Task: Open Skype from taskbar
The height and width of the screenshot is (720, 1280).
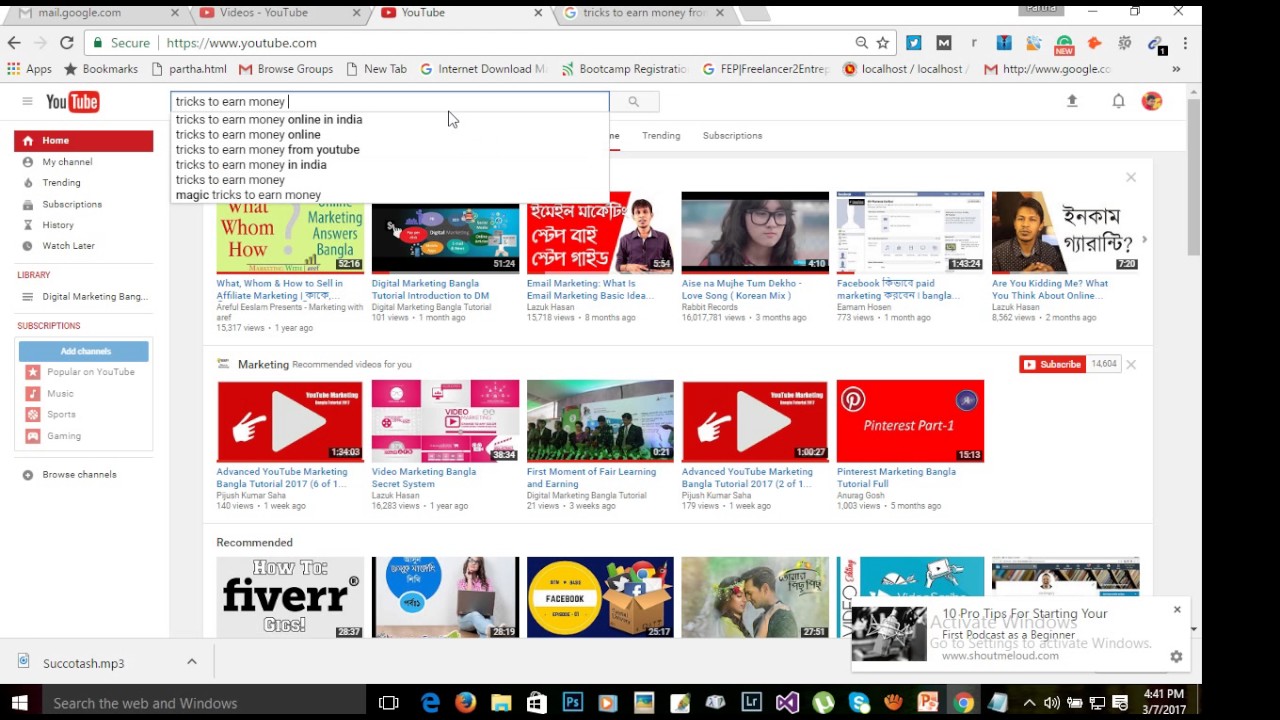Action: pyautogui.click(x=859, y=703)
